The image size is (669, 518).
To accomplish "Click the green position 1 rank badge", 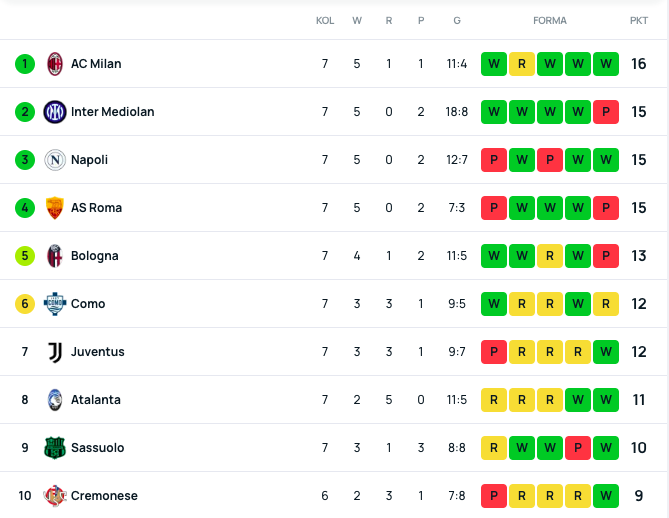I will [x=25, y=64].
